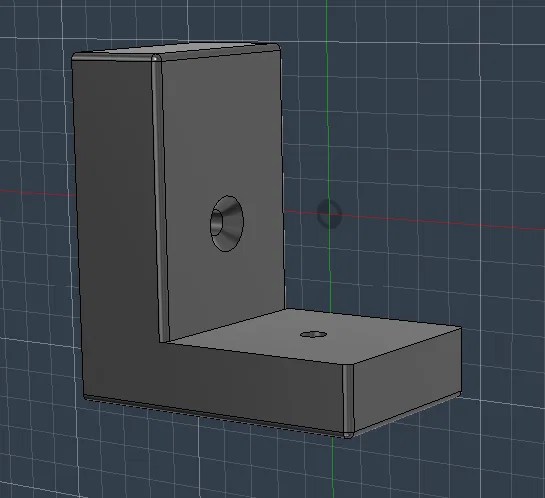The image size is (545, 498).
Task: Select the origin circle marker
Action: 329,214
